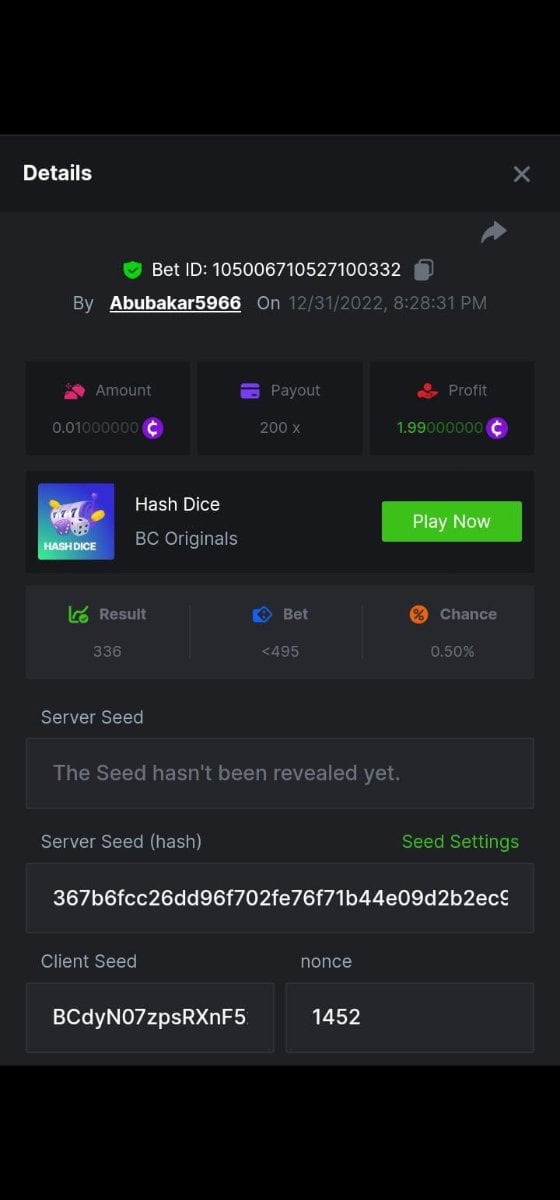The width and height of the screenshot is (560, 1200).
Task: Select the Server Seed field
Action: (280, 773)
